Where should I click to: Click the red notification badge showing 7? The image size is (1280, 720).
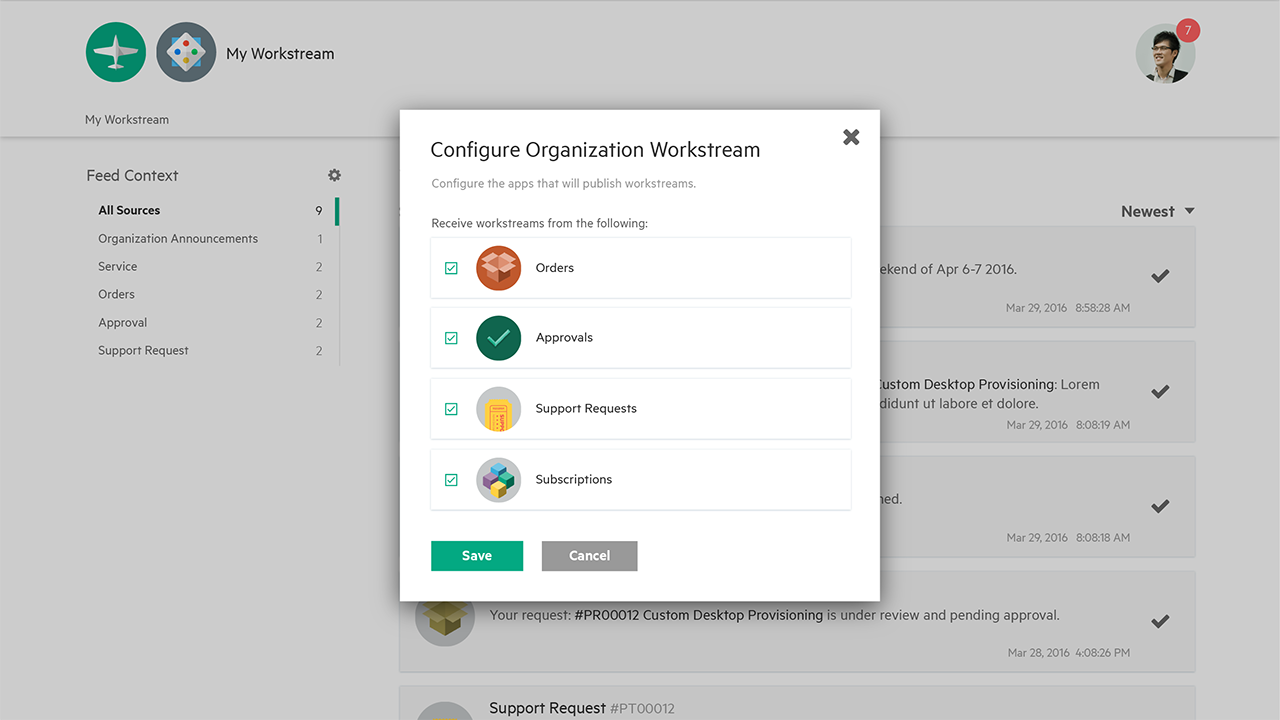(x=1188, y=30)
